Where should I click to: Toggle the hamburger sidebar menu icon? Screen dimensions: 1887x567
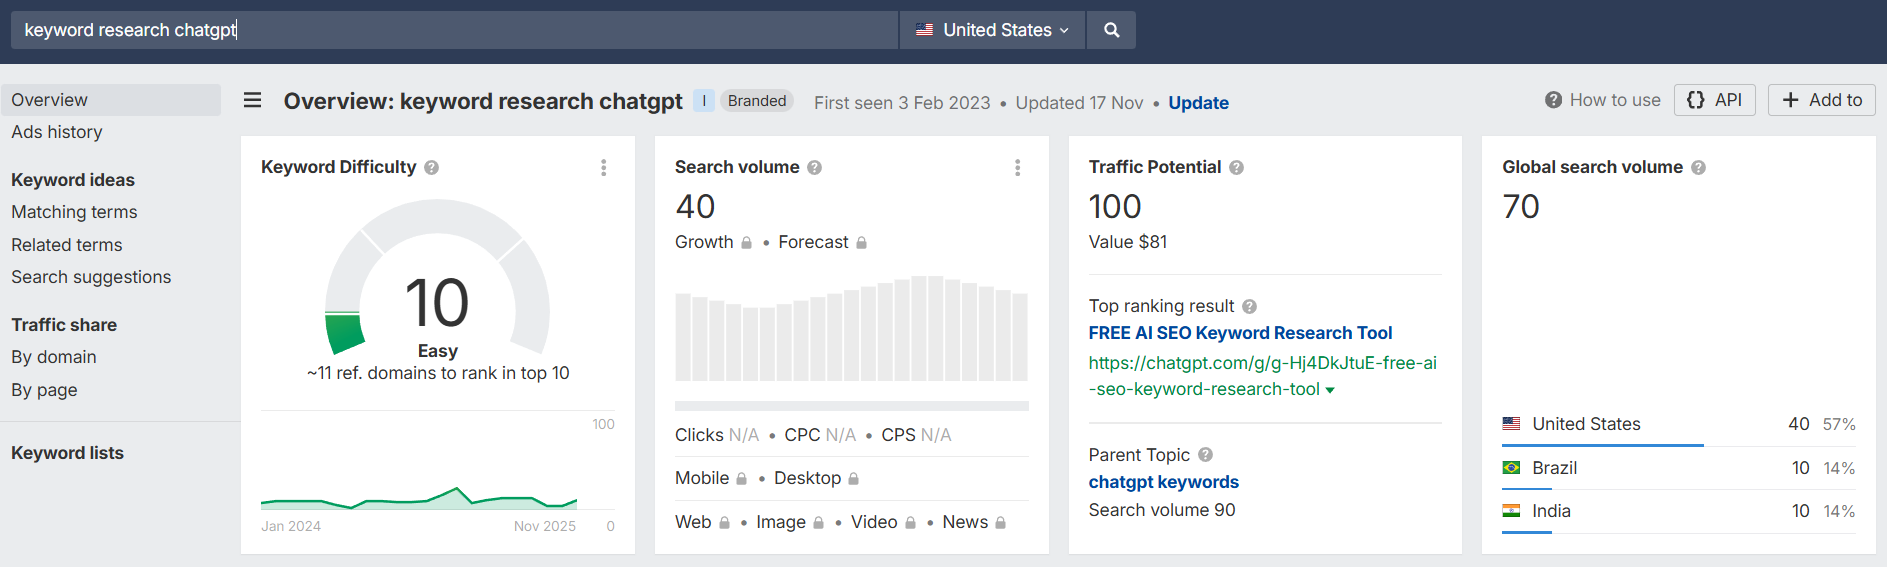[253, 100]
